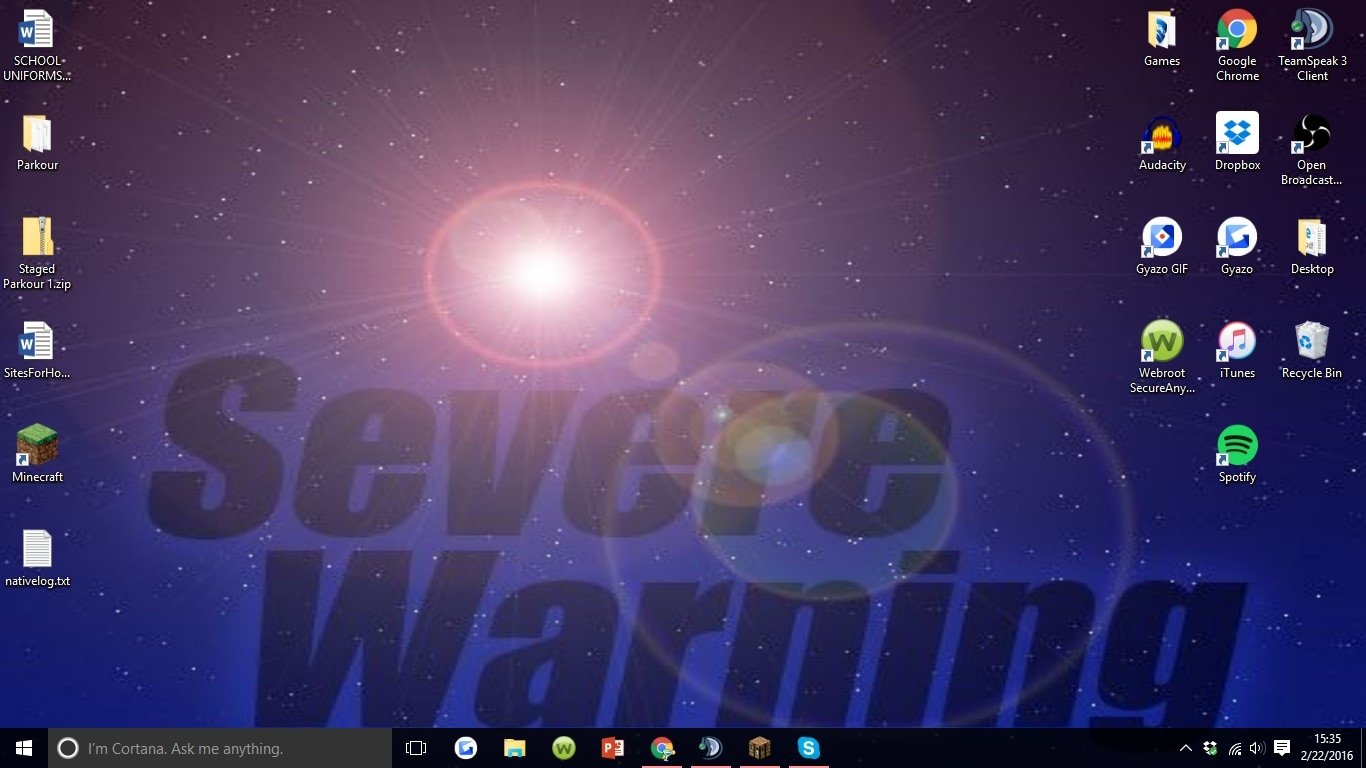Show hidden system tray icons
The image size is (1366, 768).
(x=1186, y=748)
